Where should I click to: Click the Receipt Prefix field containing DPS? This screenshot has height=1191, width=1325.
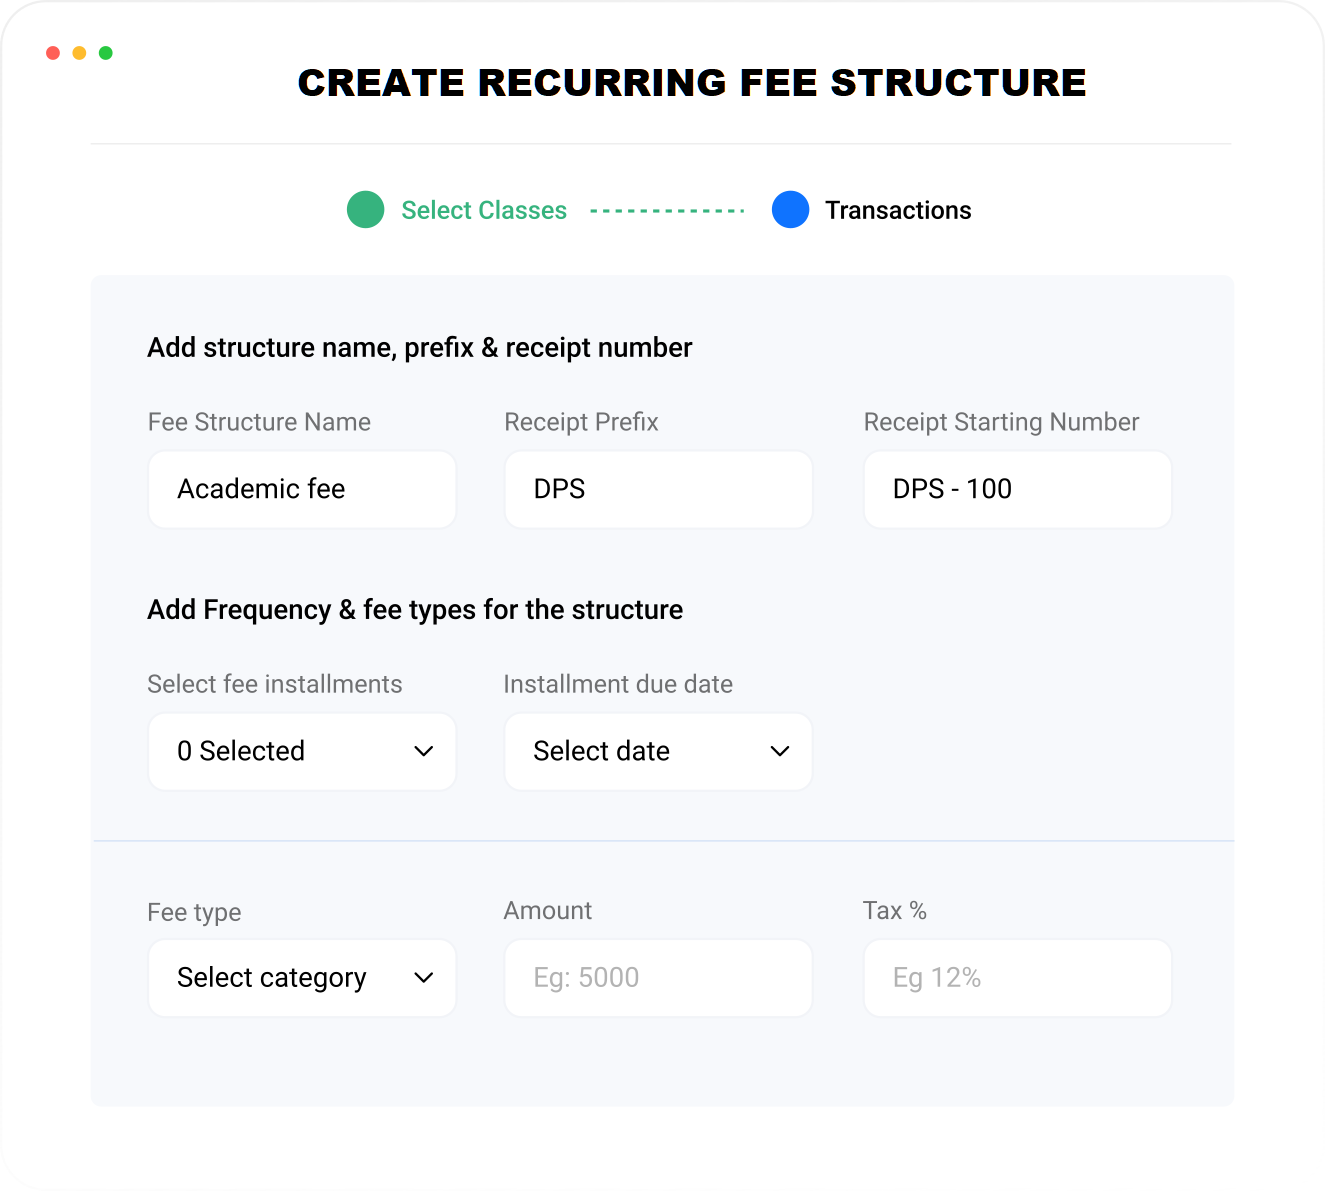point(657,489)
